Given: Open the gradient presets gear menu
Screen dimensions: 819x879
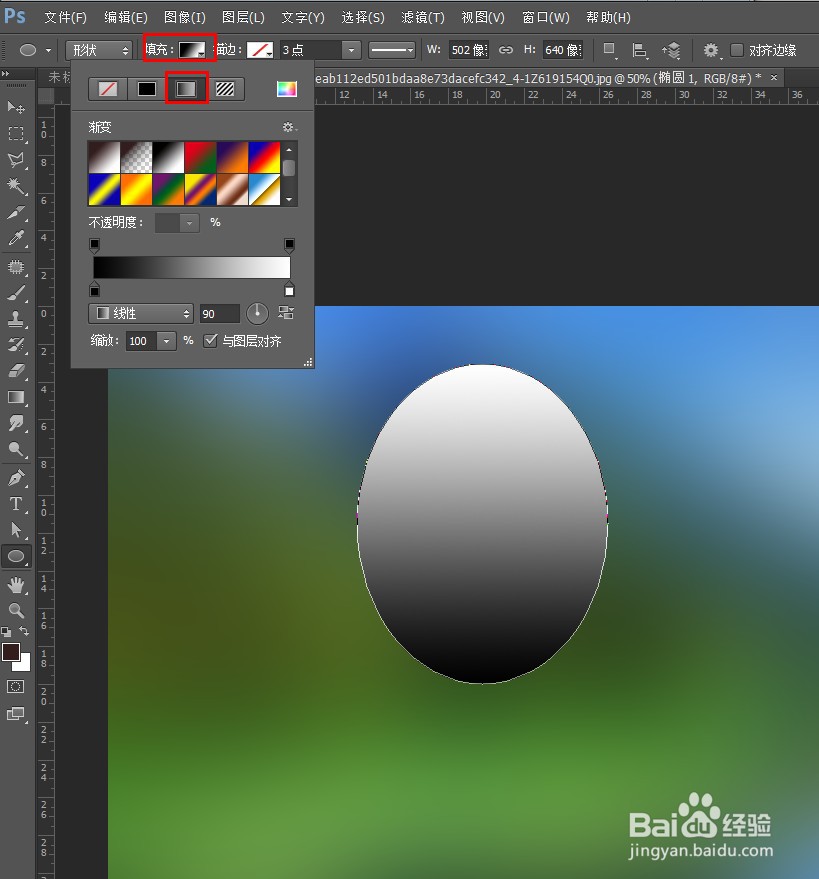Looking at the screenshot, I should coord(289,127).
